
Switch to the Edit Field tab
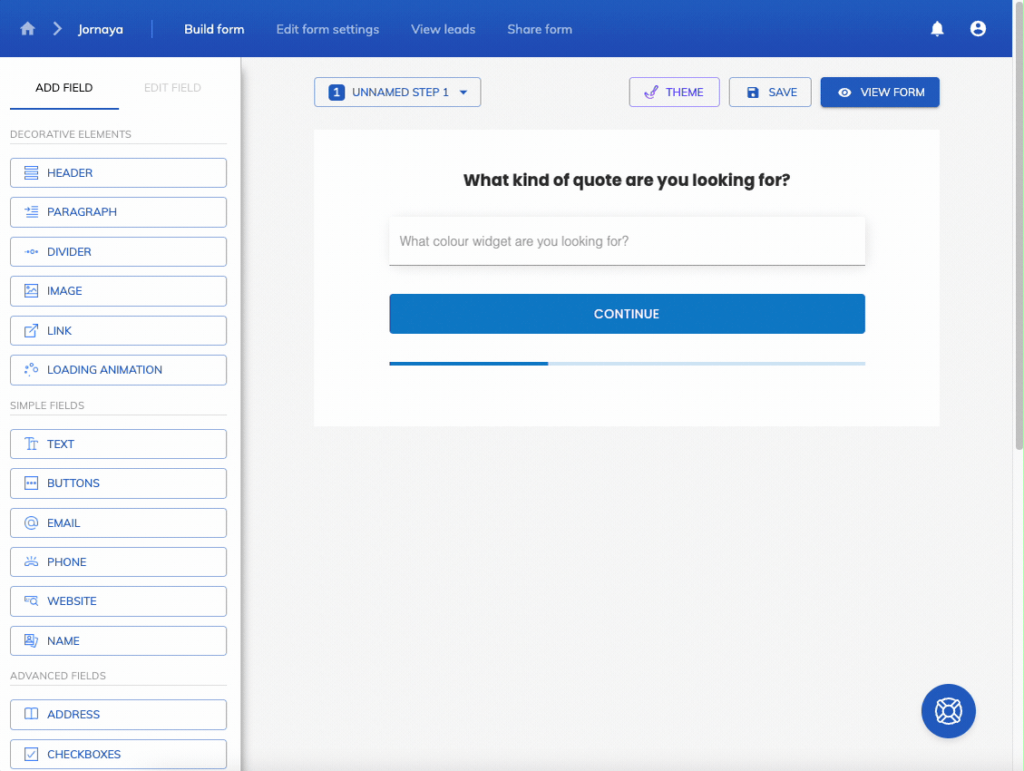(x=172, y=87)
